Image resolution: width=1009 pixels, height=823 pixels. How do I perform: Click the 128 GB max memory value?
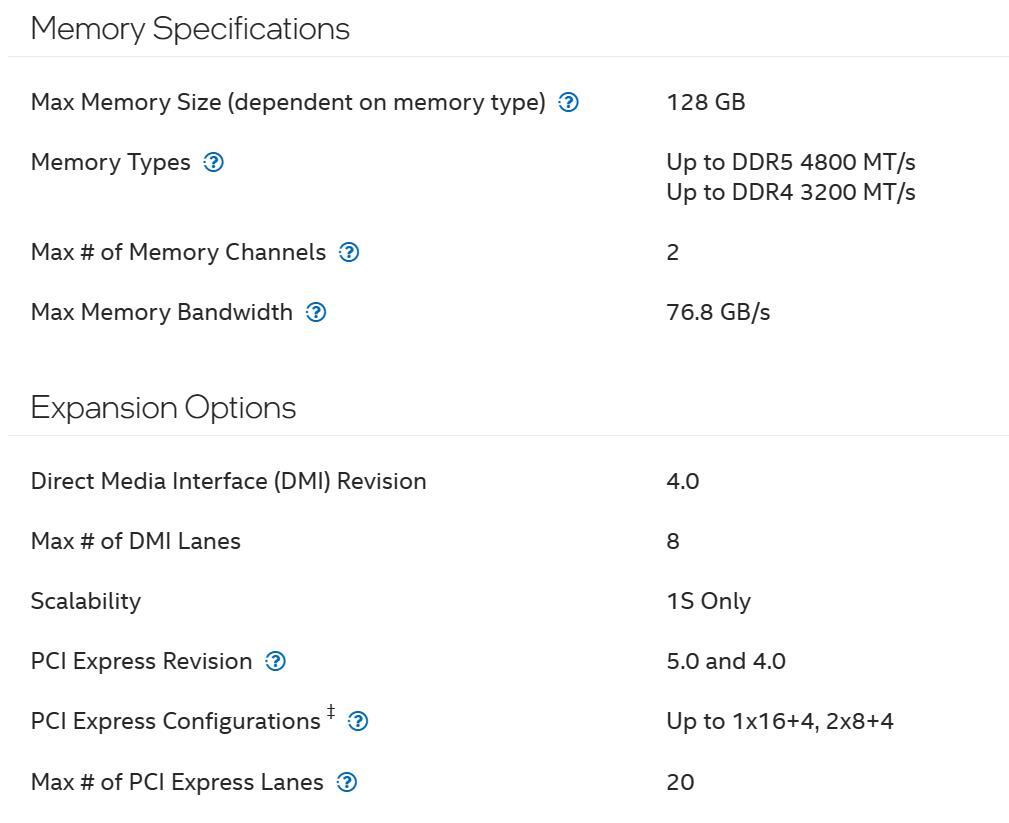click(705, 102)
